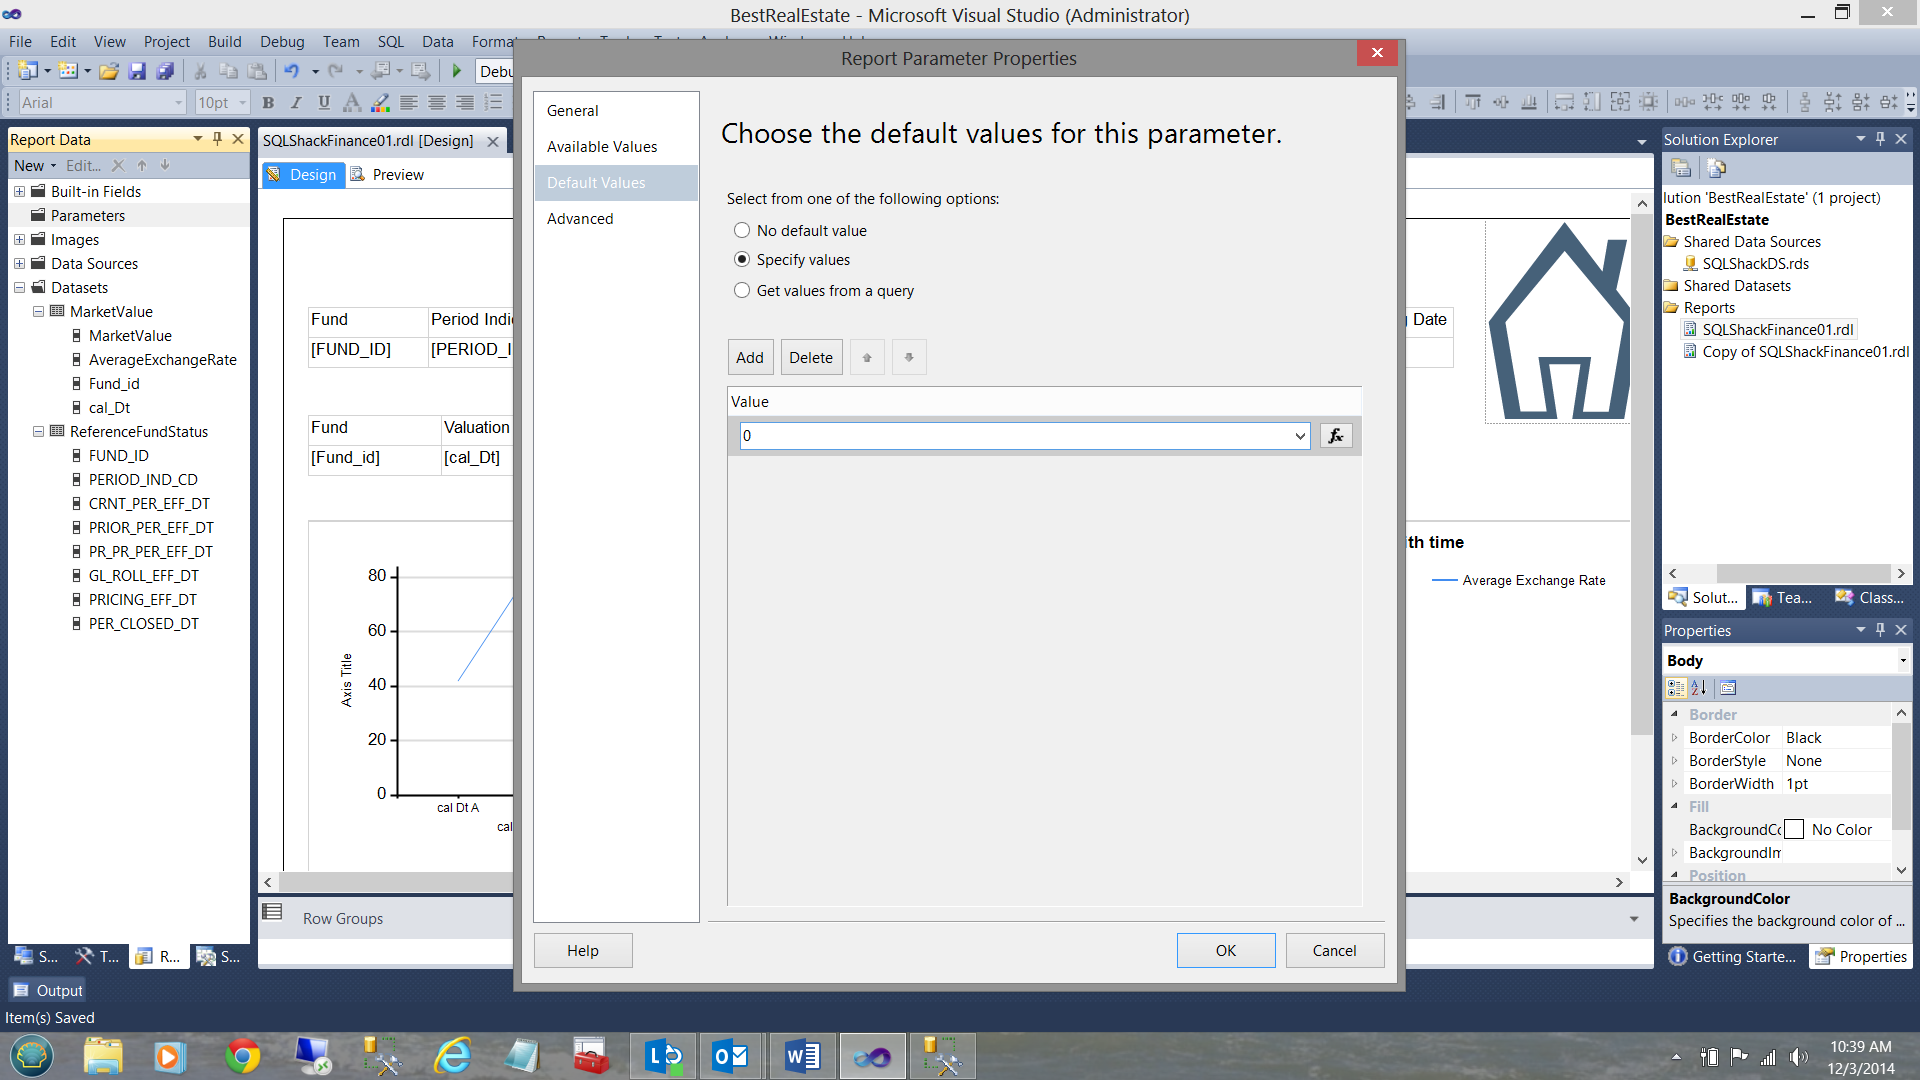Click Categorized view icon in Properties panel
The height and width of the screenshot is (1080, 1920).
coord(1676,688)
